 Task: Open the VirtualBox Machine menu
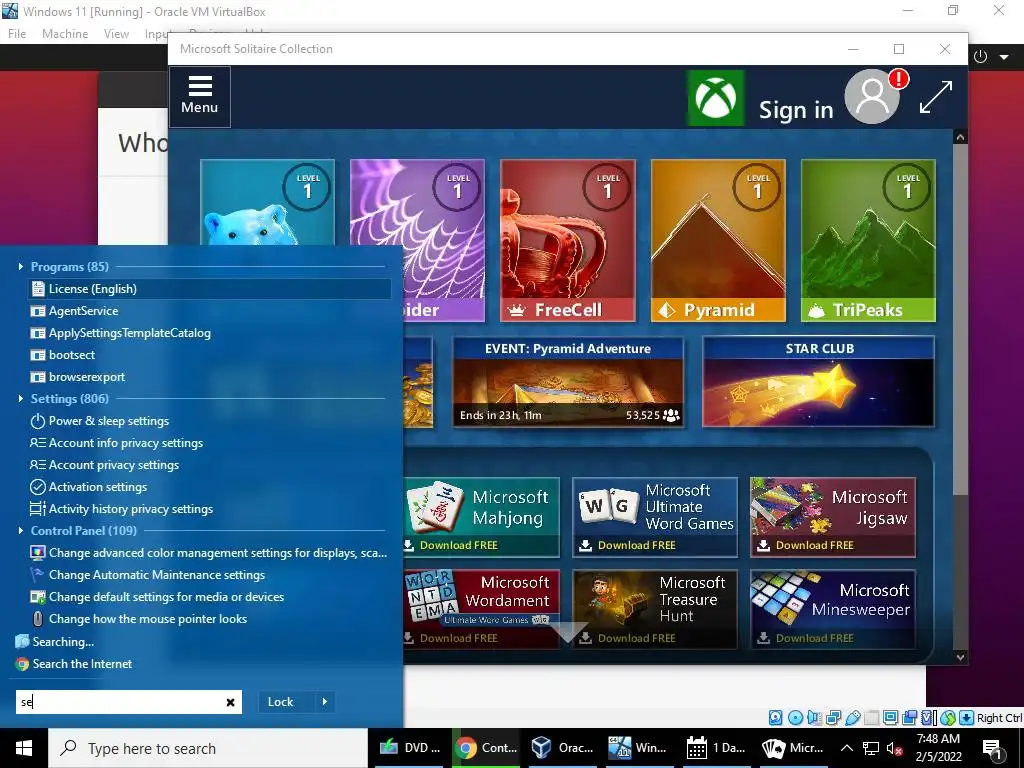(x=65, y=34)
